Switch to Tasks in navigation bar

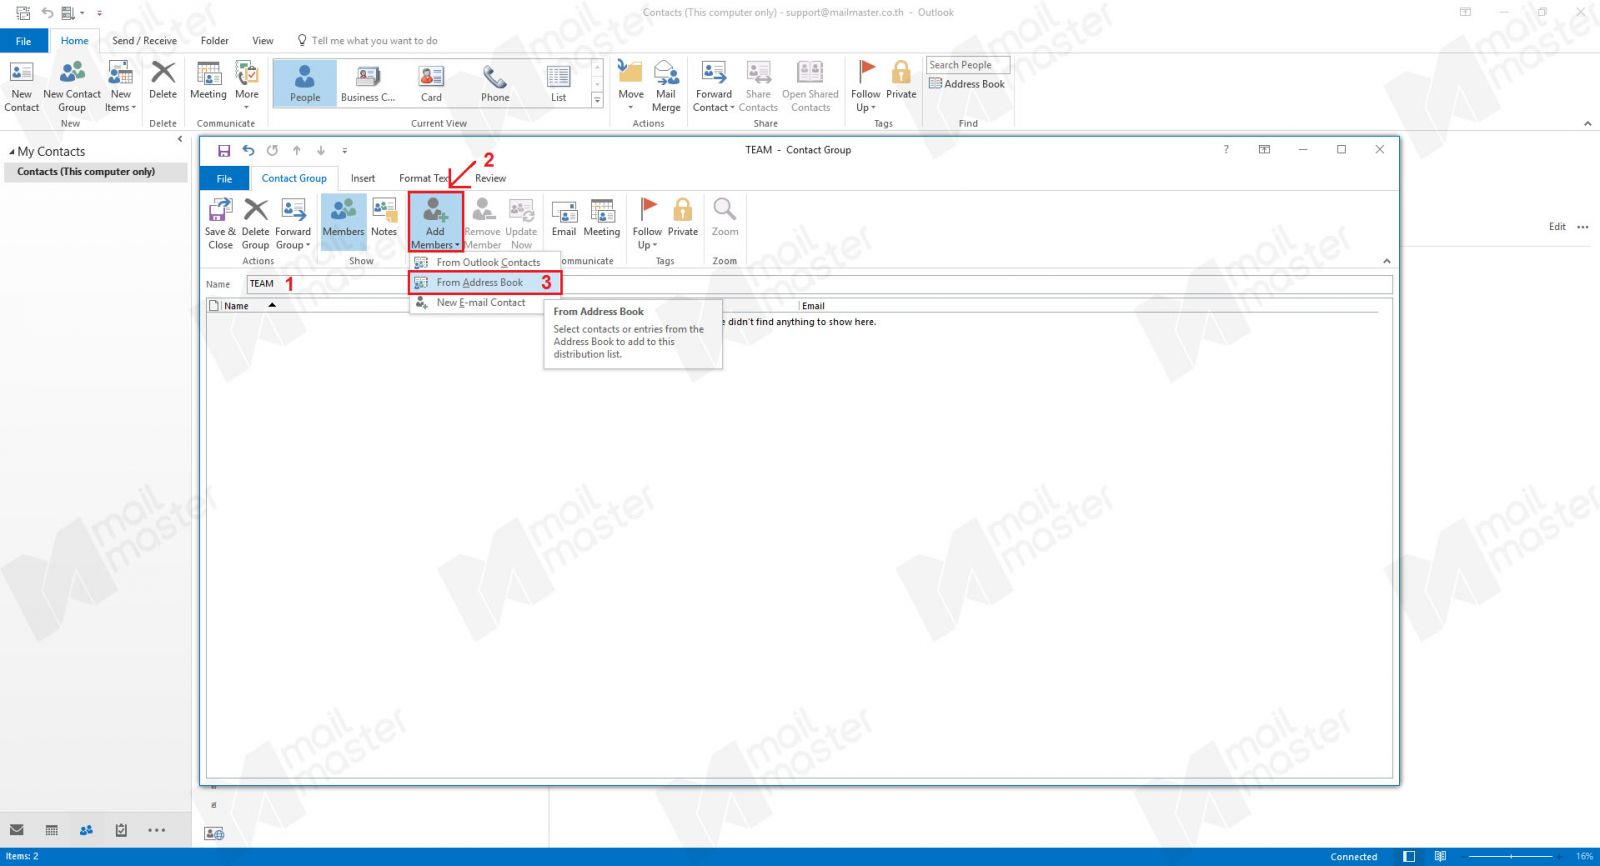(121, 830)
